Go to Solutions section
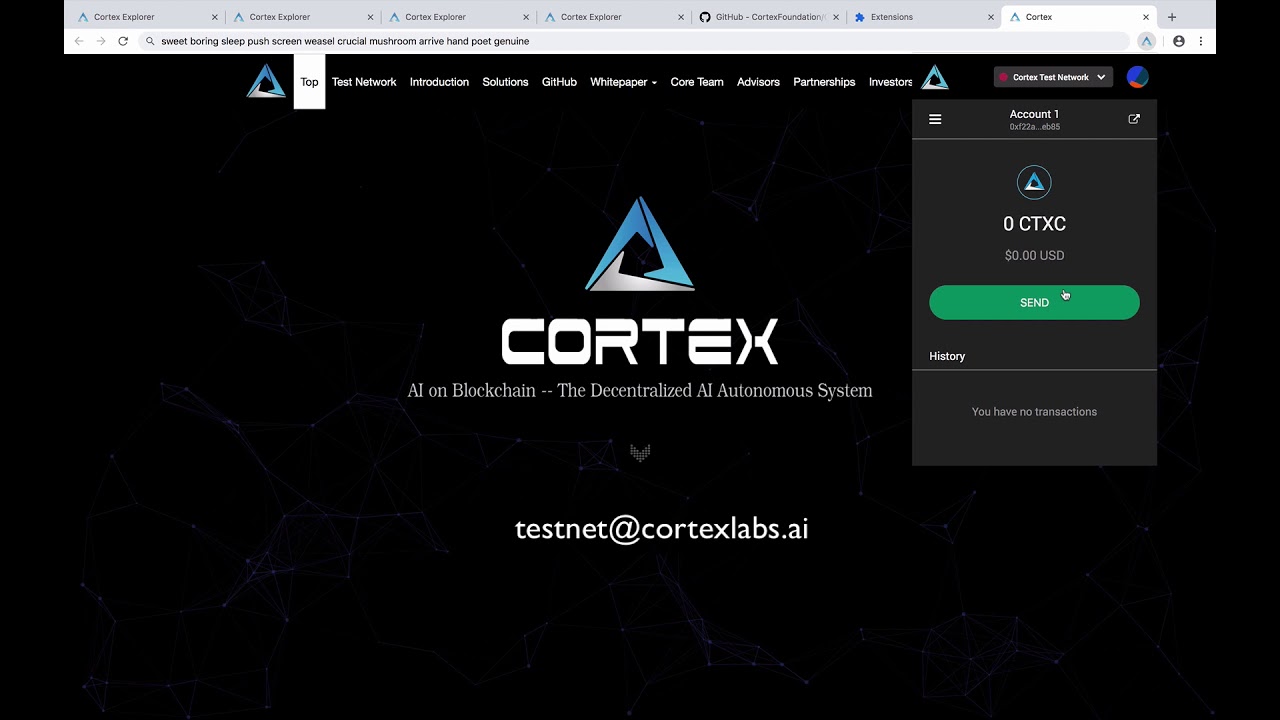Image resolution: width=1280 pixels, height=720 pixels. [505, 82]
